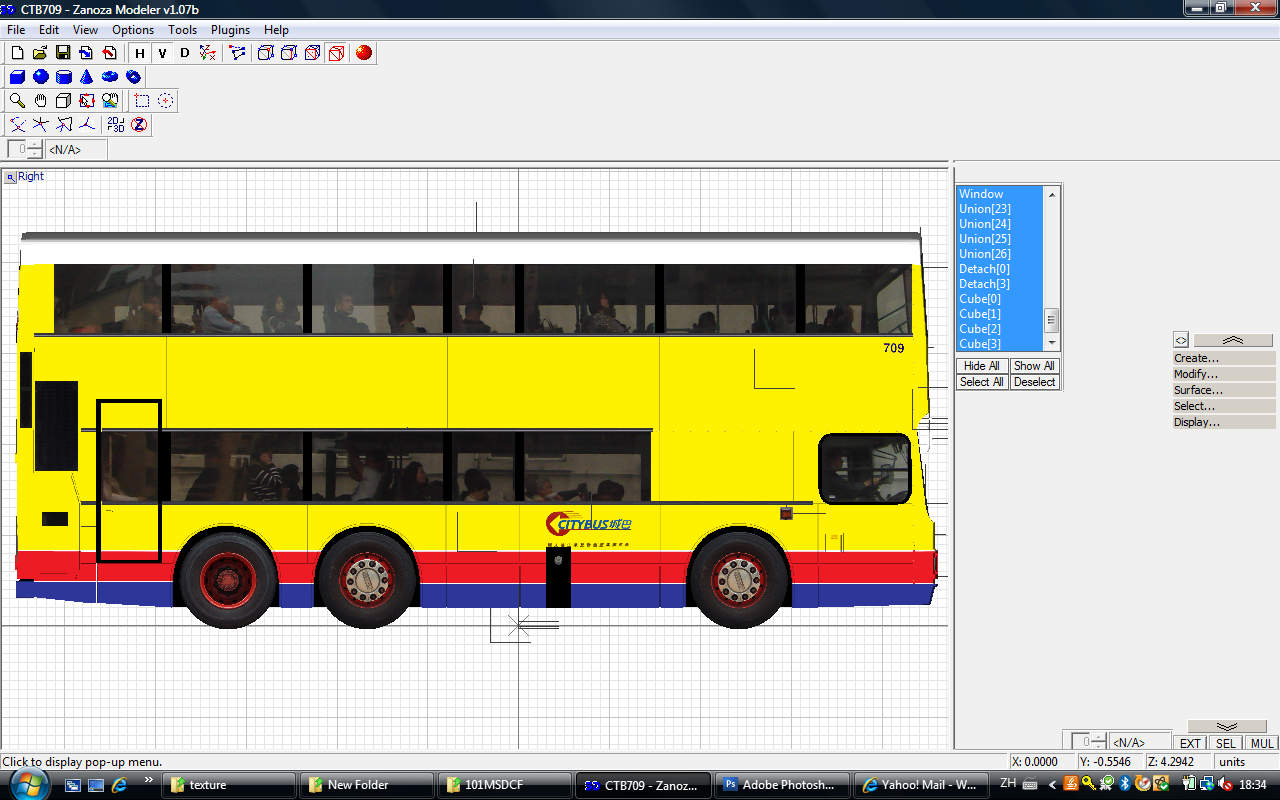Click the white cube view icon

[63, 101]
